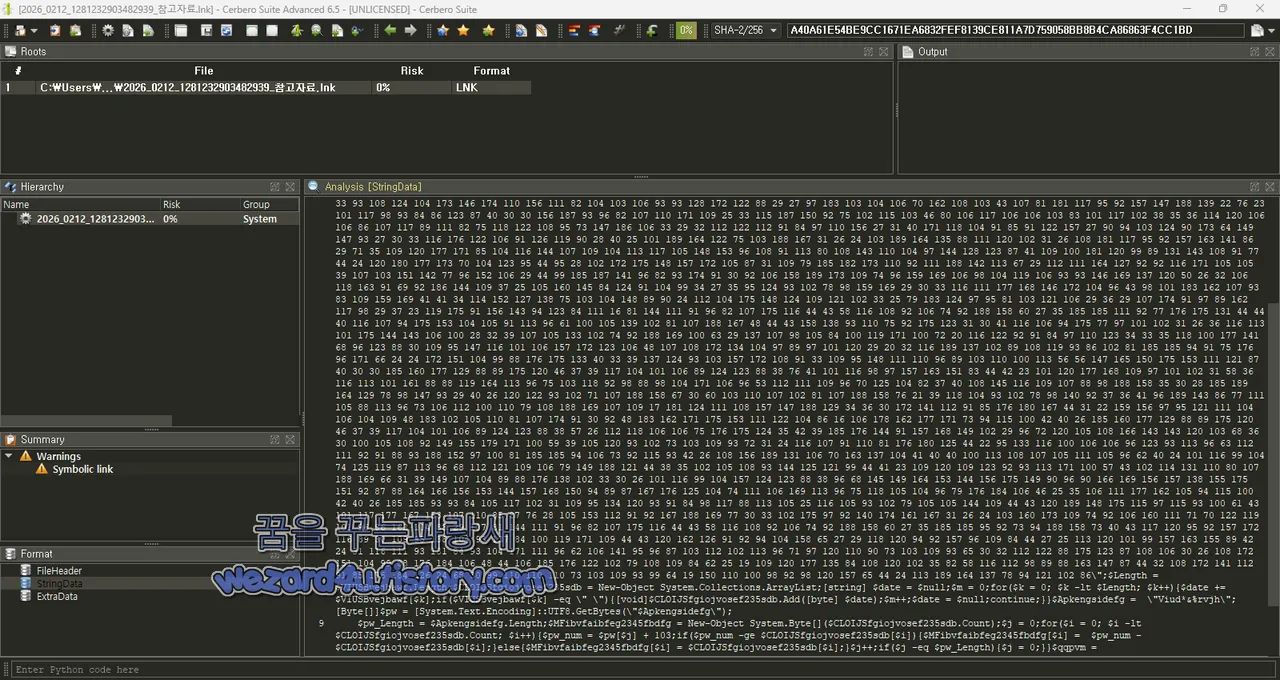Screen dimensions: 1280x680
Task: Sort Roots by File column header
Action: pos(204,71)
